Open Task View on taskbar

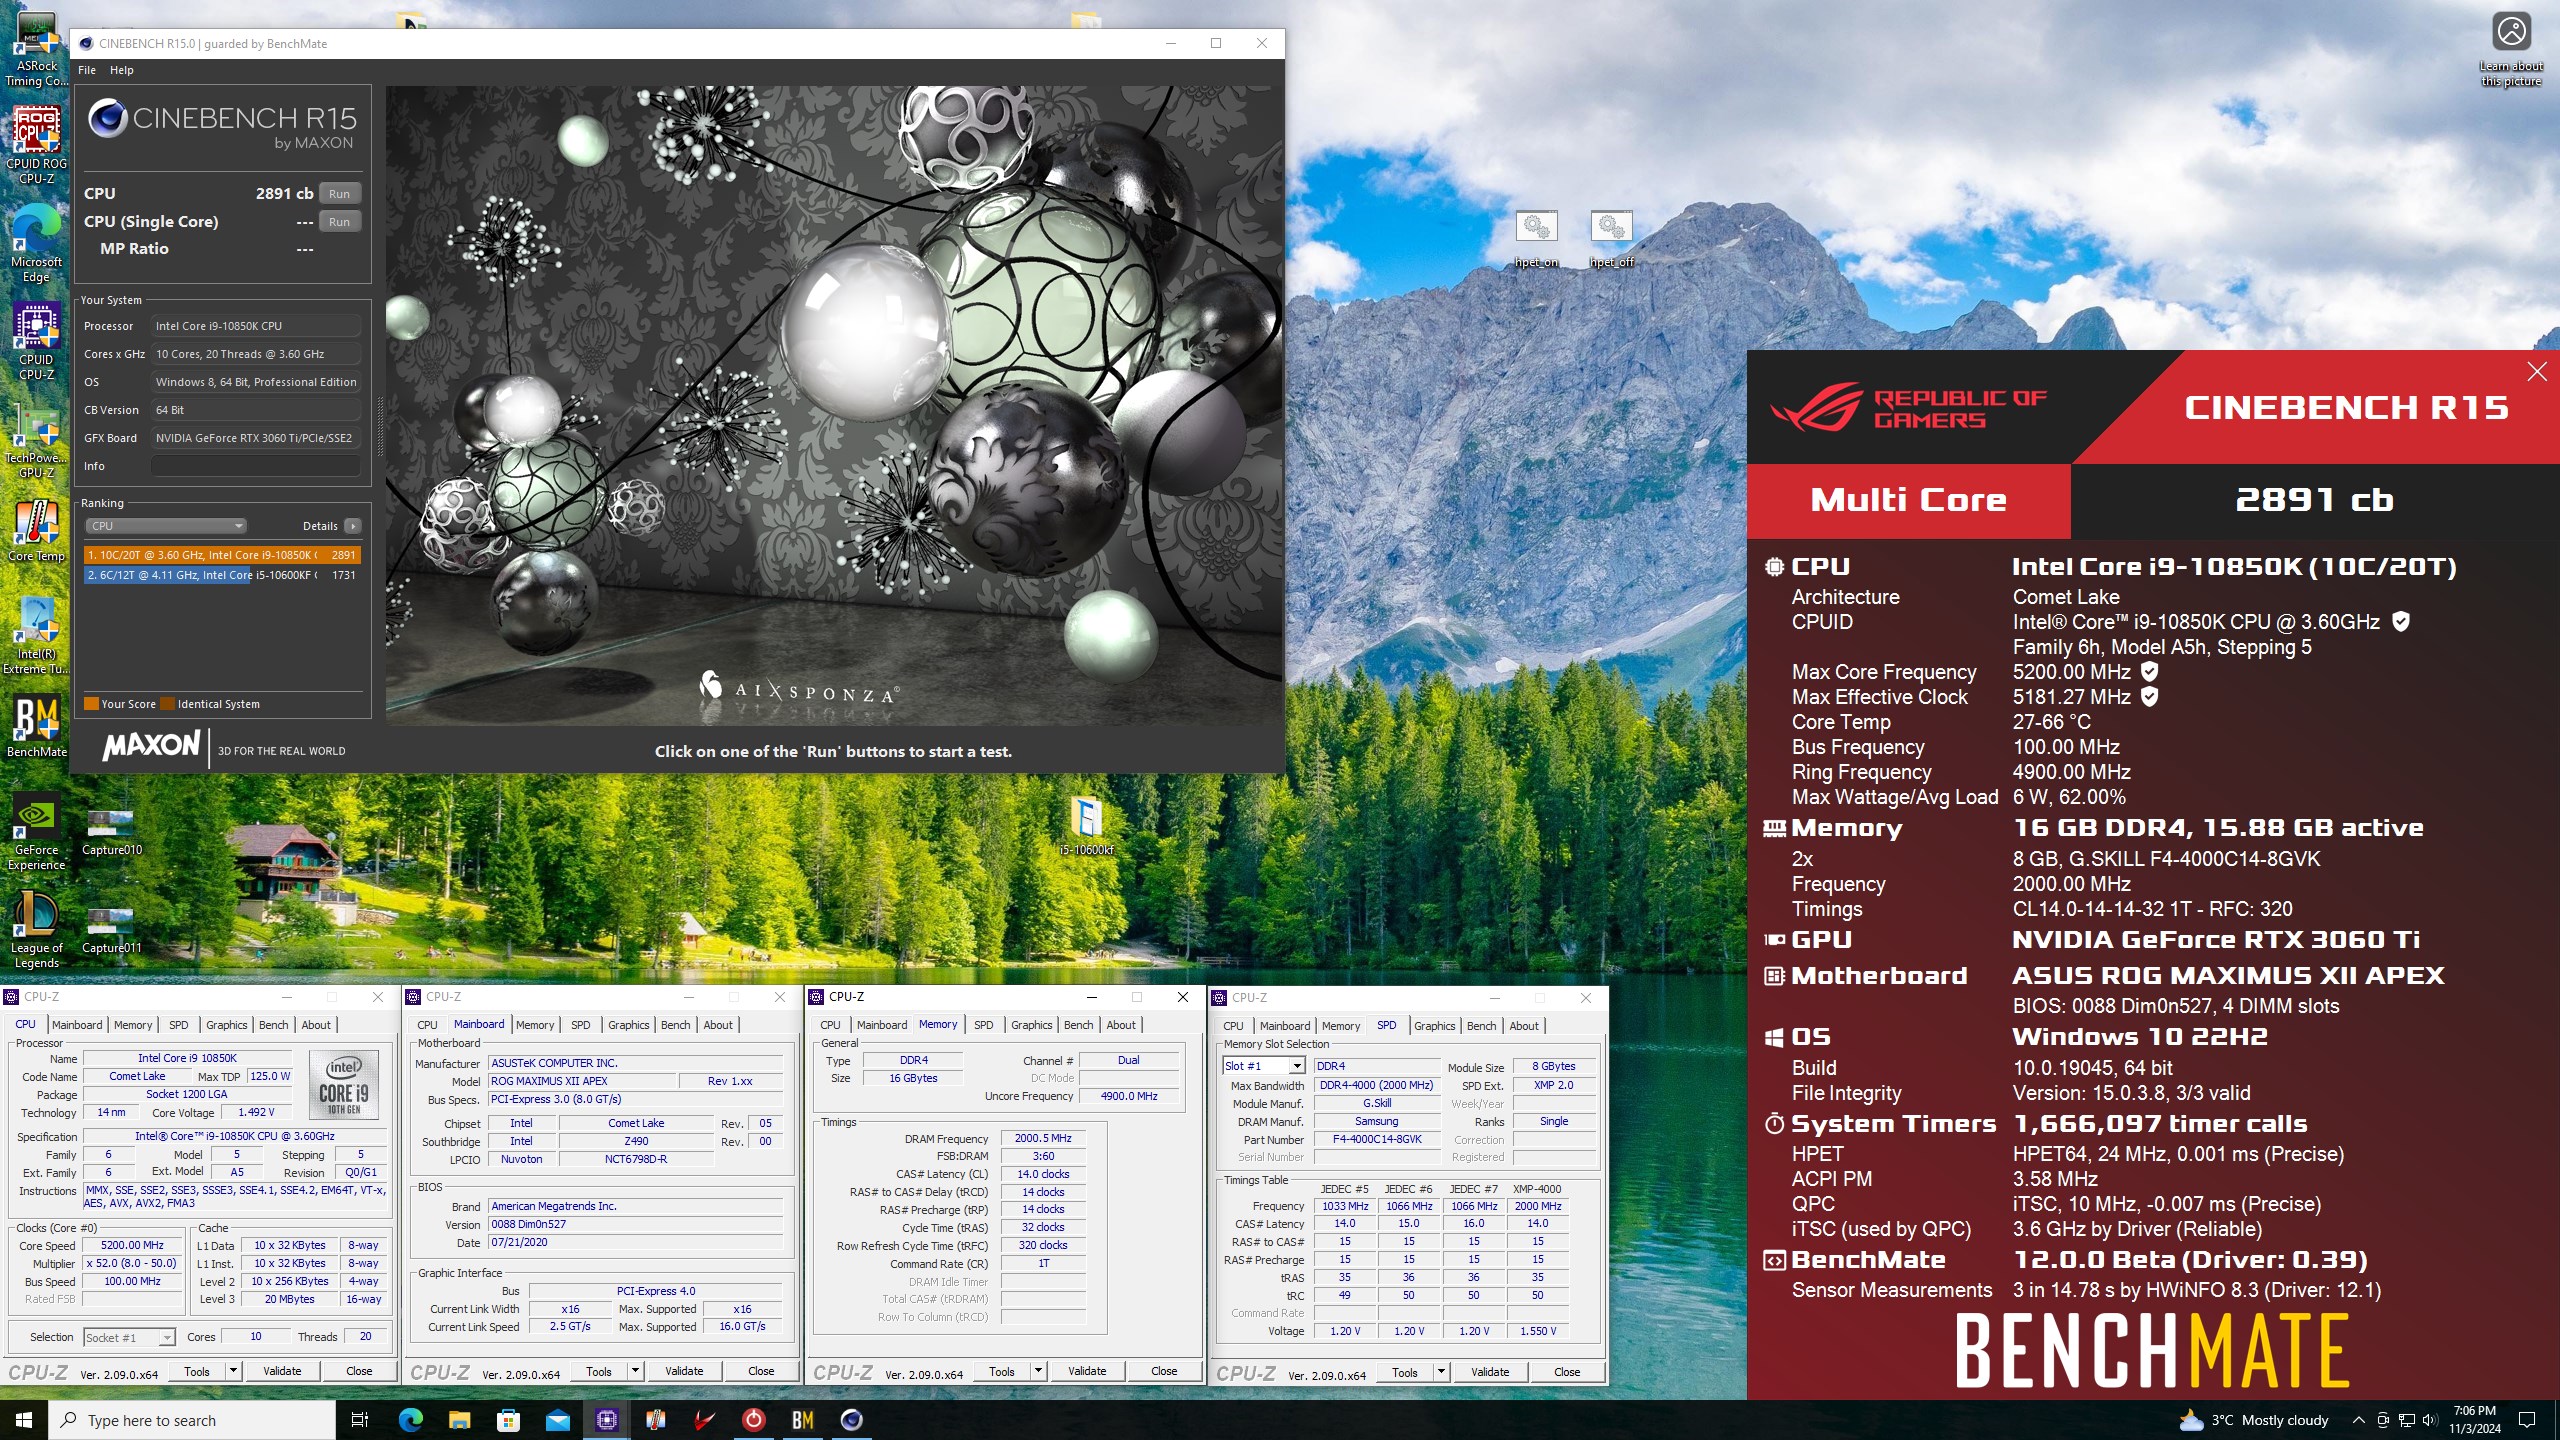[x=361, y=1420]
